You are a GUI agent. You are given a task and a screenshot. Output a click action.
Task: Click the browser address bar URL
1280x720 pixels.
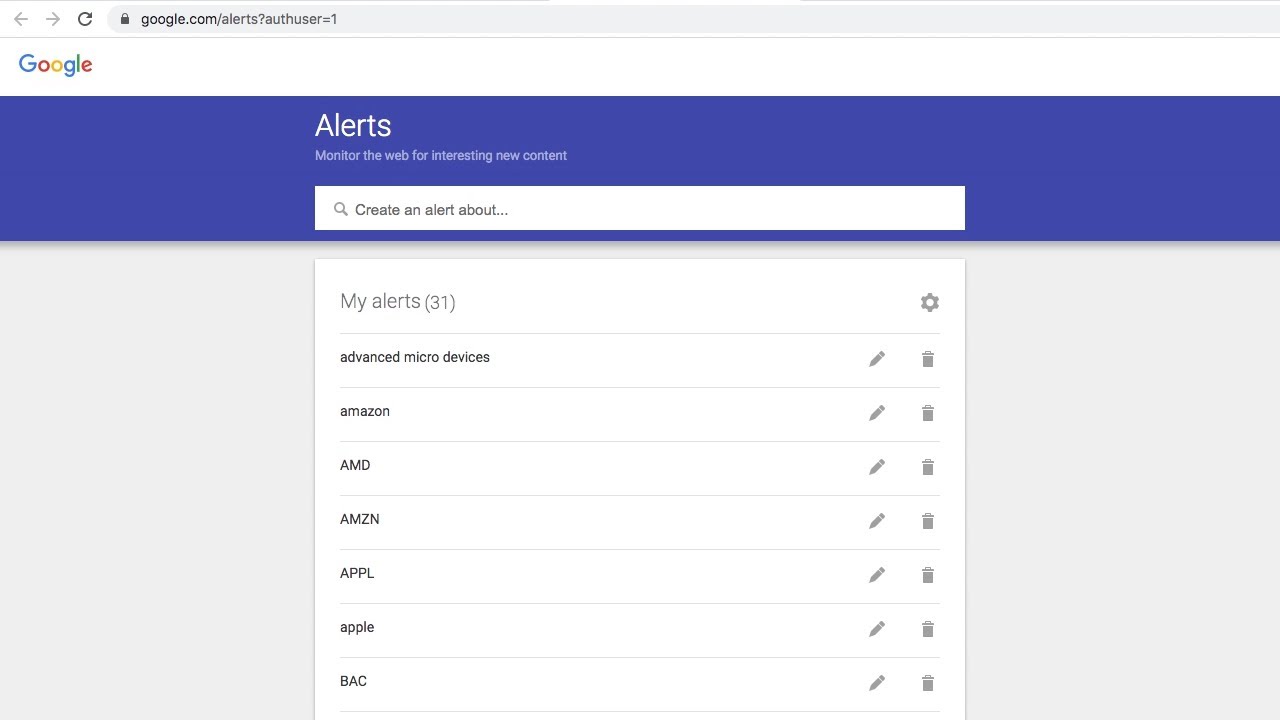239,19
